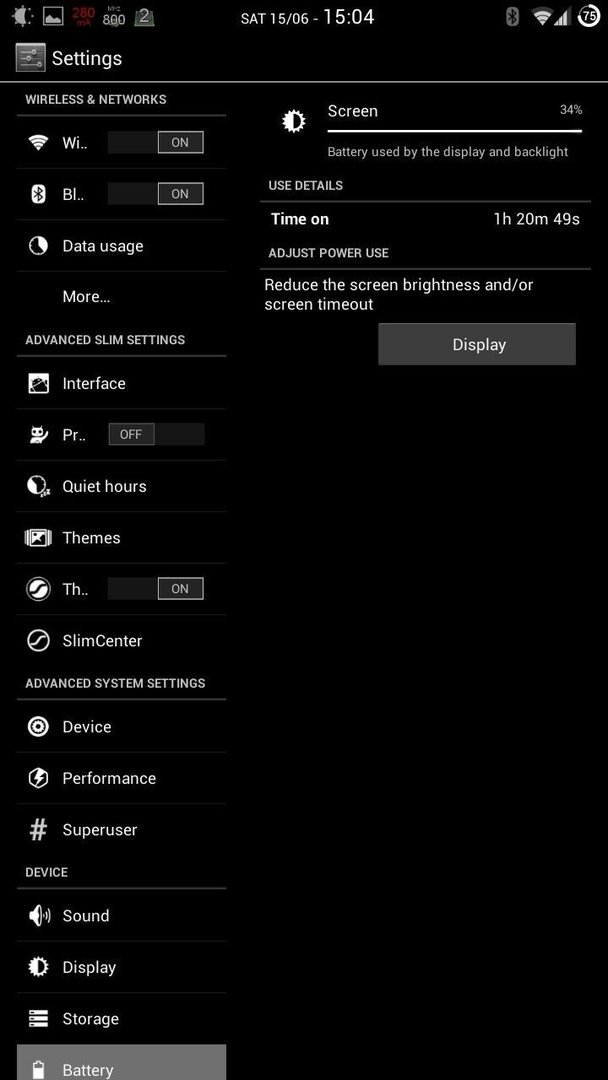
Task: Expand the More... wireless options
Action: [121, 297]
